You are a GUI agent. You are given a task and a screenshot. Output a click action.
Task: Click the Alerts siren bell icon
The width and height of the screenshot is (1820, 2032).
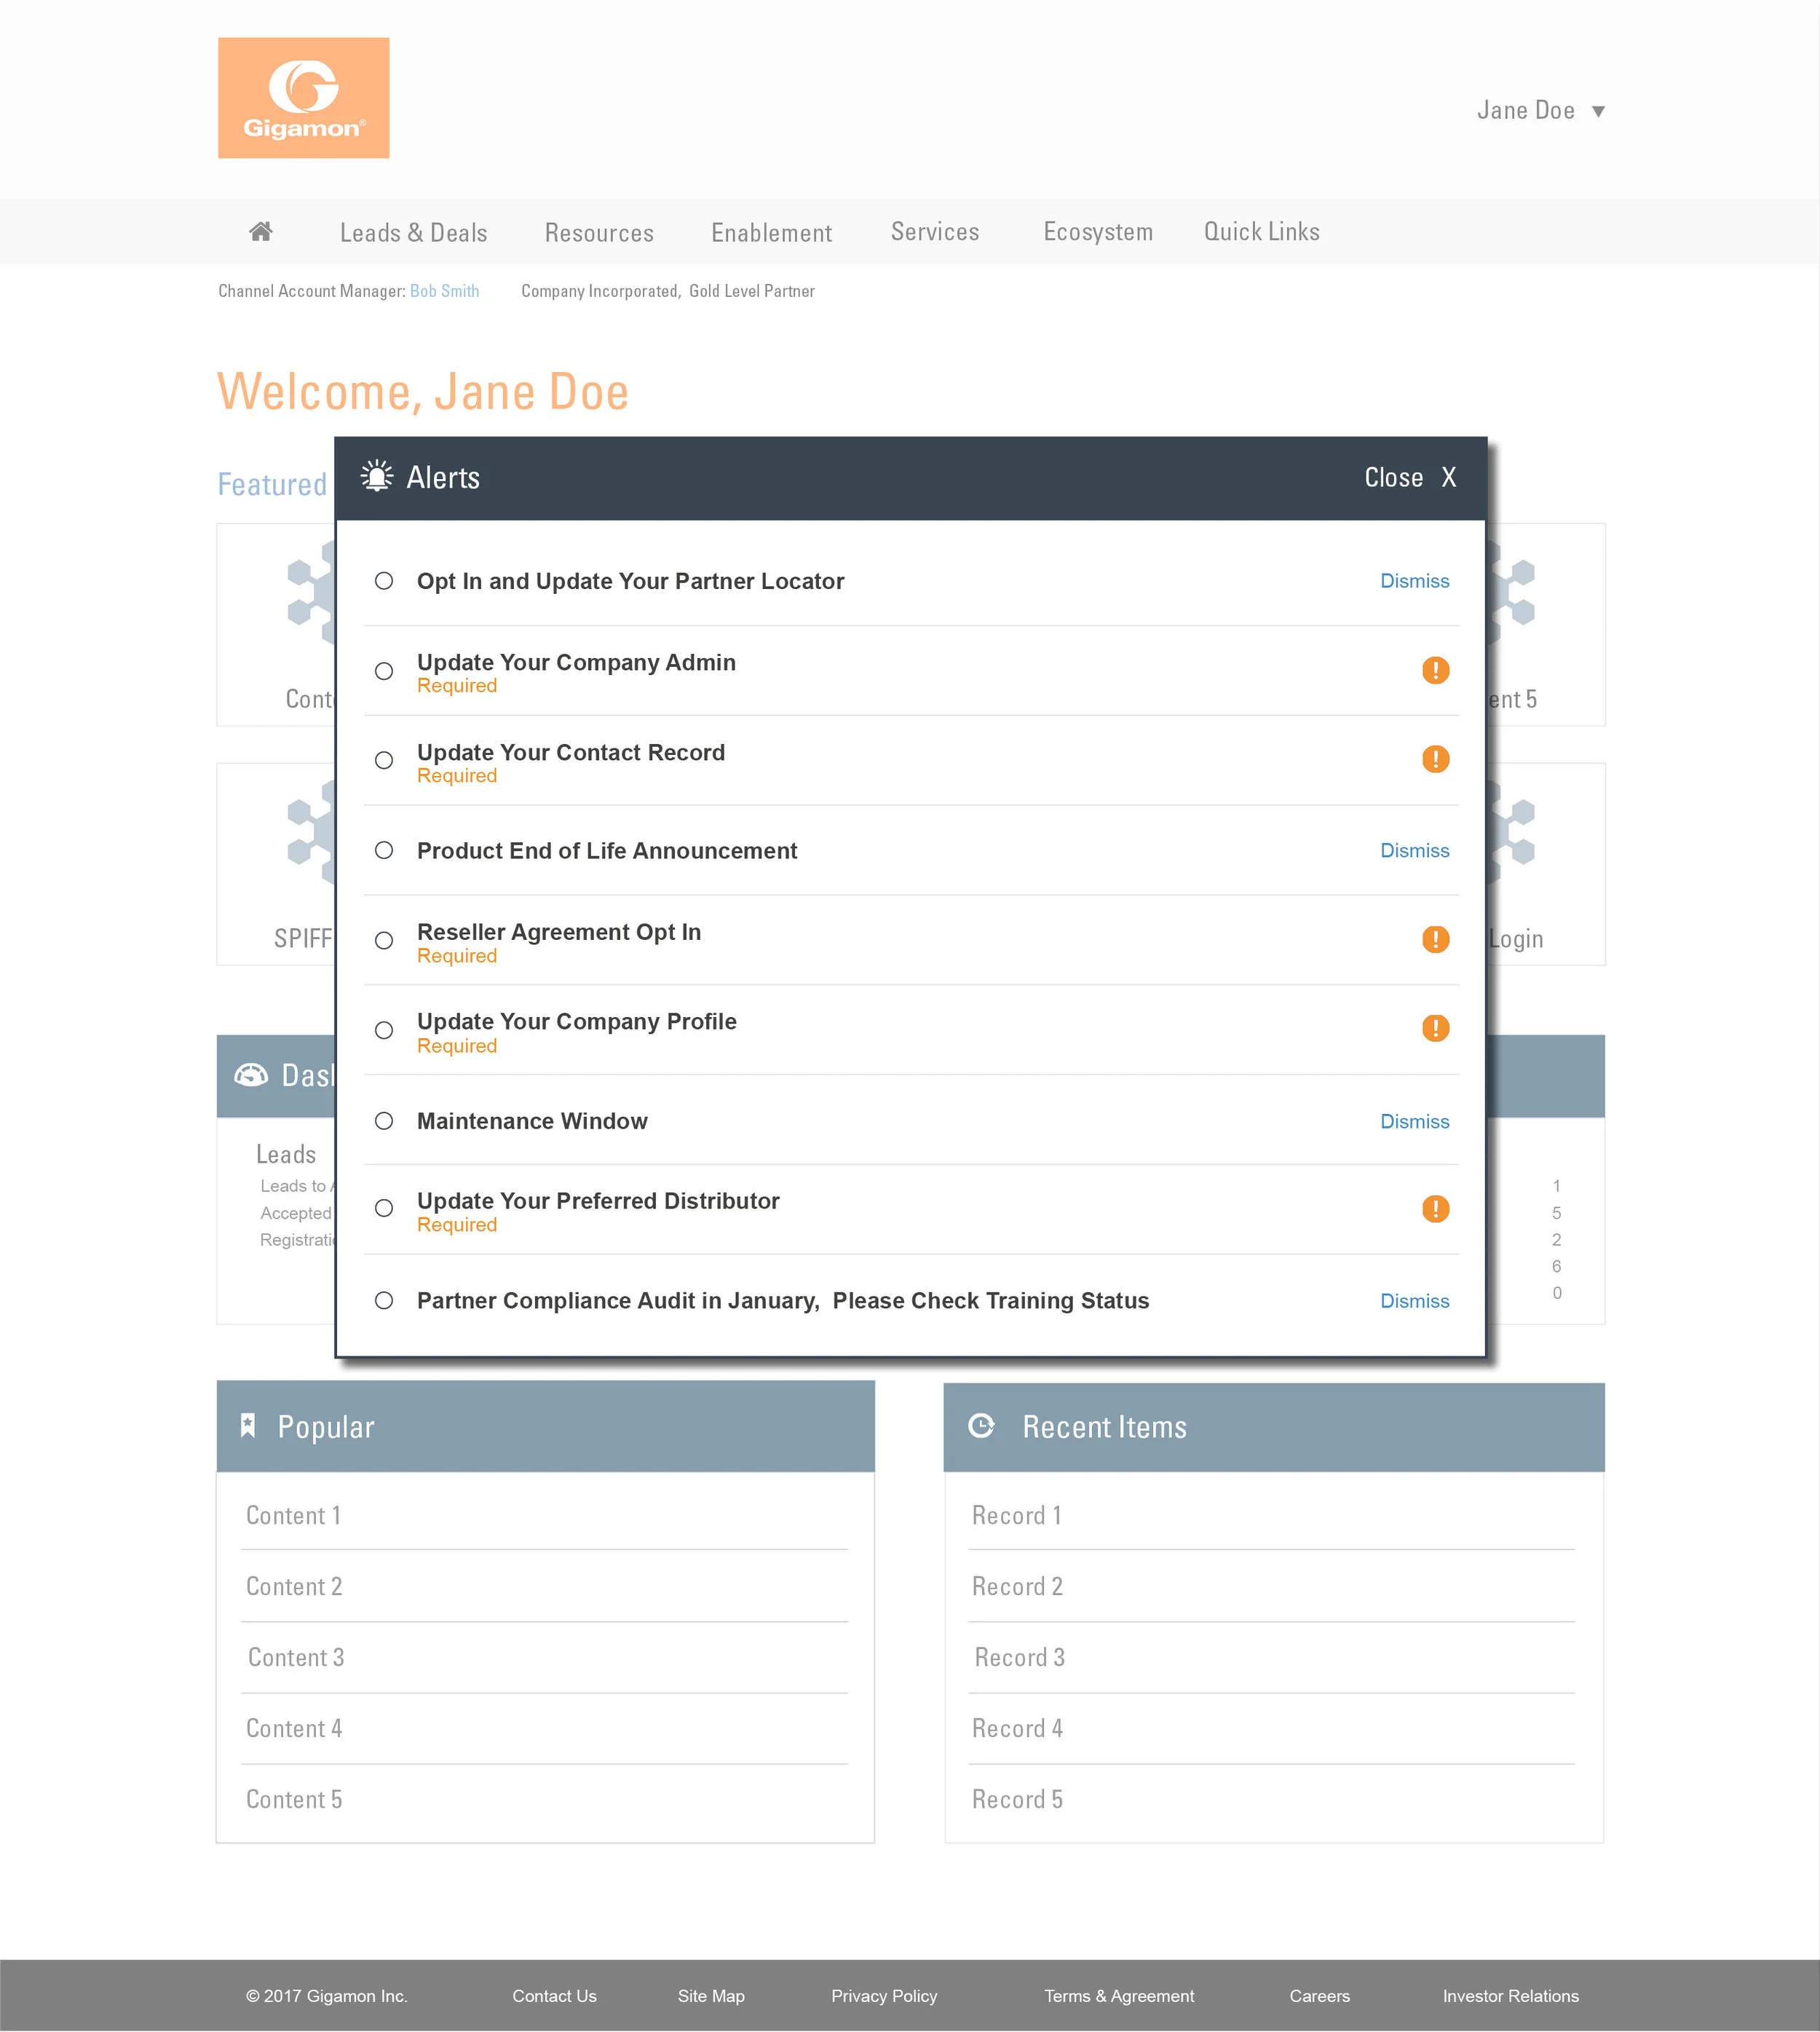pos(377,477)
